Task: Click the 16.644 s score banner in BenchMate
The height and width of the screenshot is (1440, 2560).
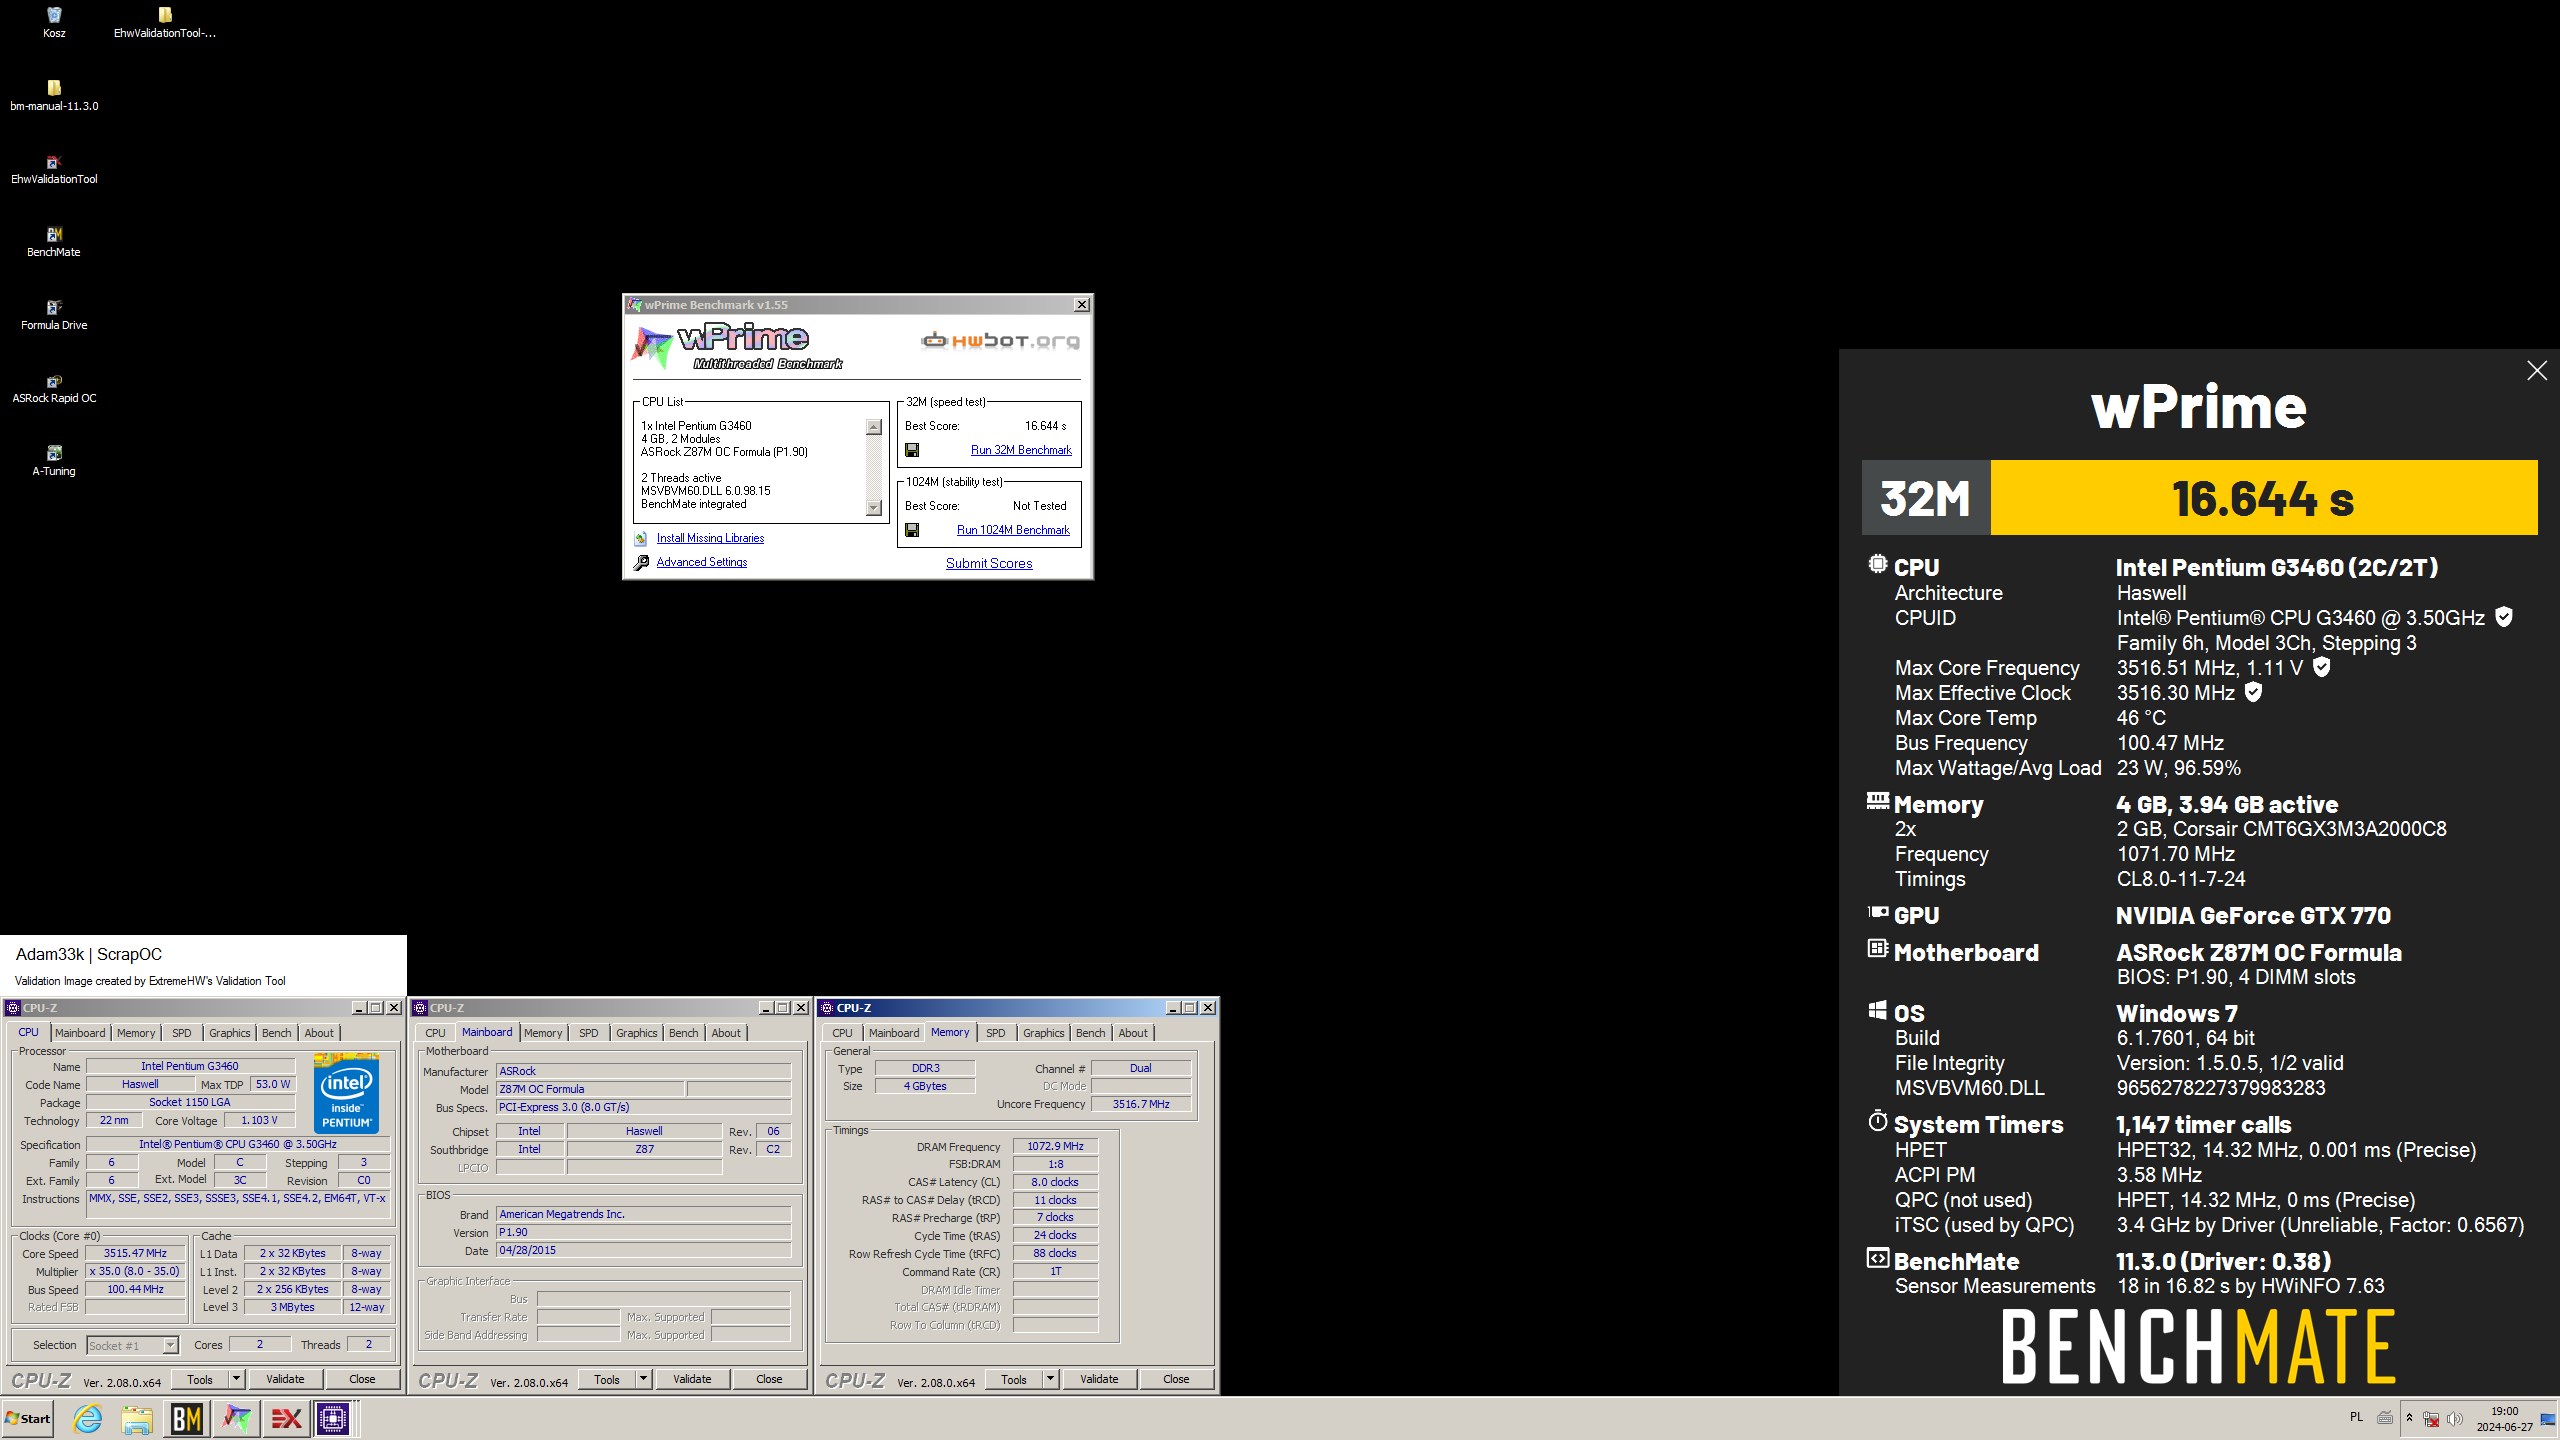Action: pyautogui.click(x=2263, y=498)
